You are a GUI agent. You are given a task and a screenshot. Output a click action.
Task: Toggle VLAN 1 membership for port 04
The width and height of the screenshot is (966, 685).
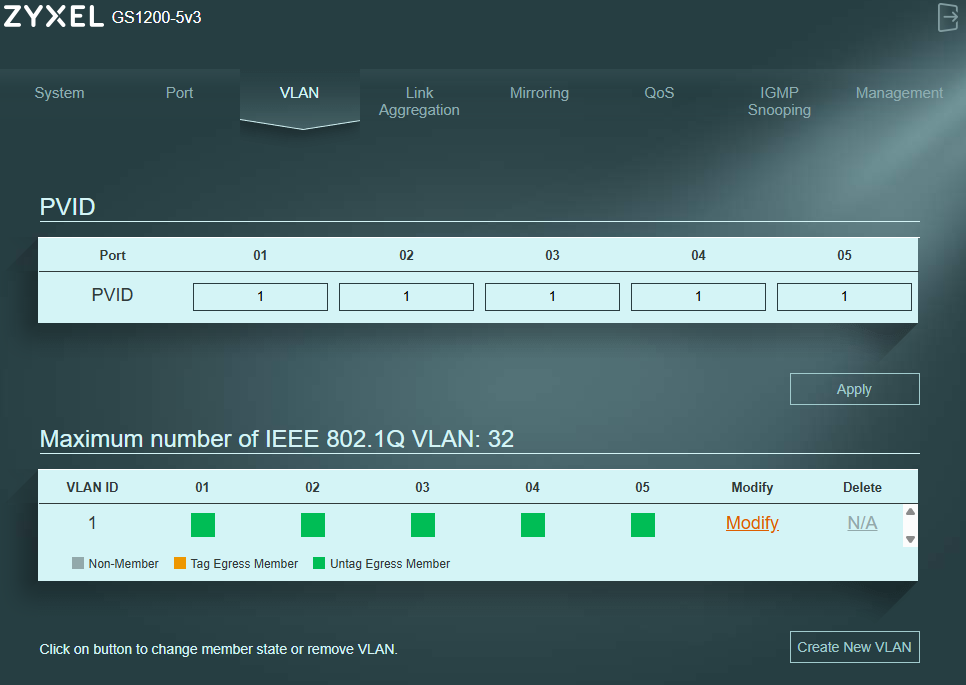point(533,525)
